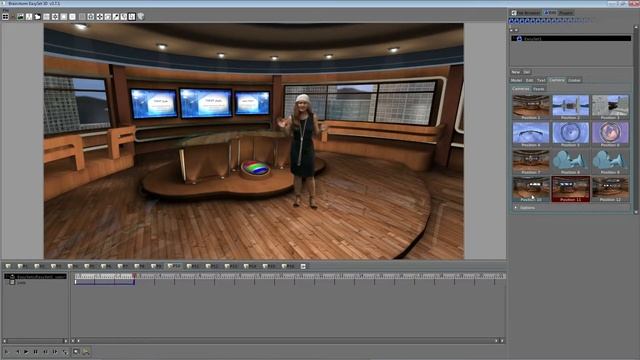
Task: Select the Position 7 camera thumbnail
Action: pyautogui.click(x=531, y=162)
